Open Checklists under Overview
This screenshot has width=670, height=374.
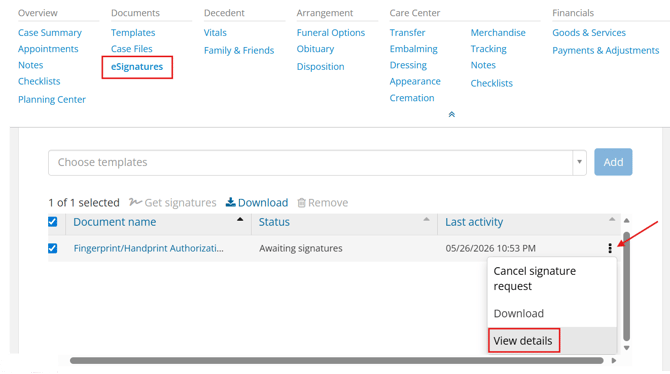click(x=39, y=81)
